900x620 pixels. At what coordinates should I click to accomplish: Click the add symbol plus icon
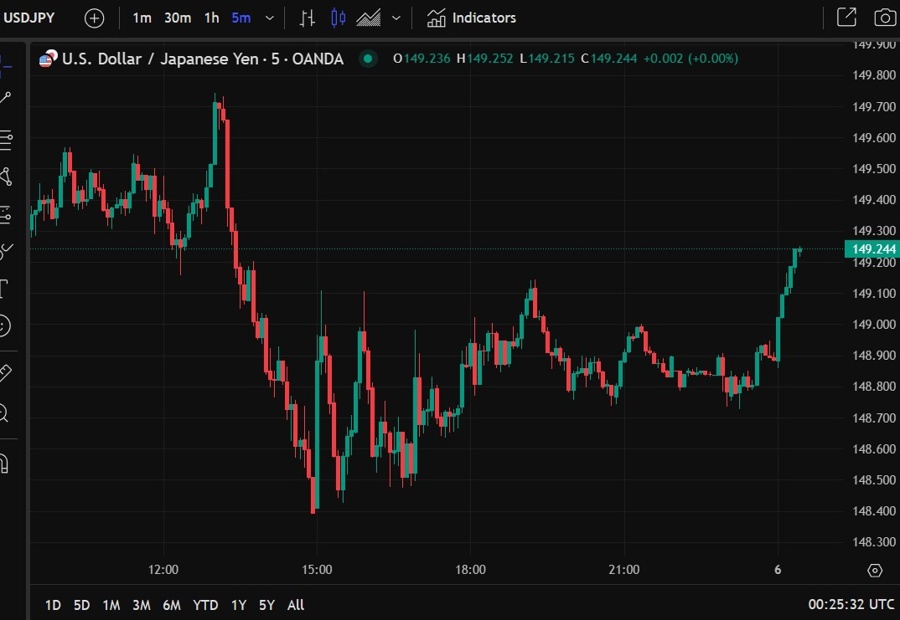[x=94, y=18]
